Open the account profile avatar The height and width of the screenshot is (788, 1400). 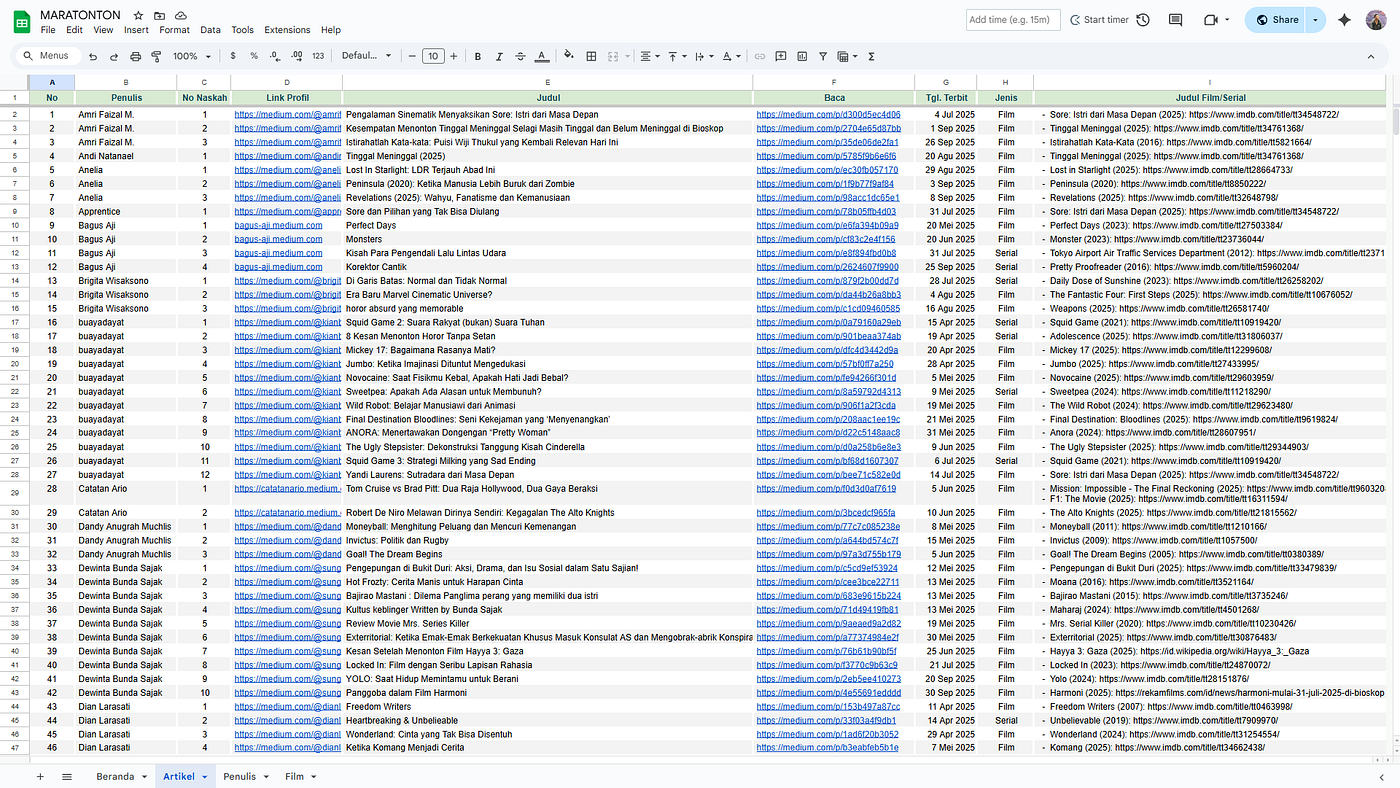click(1376, 20)
